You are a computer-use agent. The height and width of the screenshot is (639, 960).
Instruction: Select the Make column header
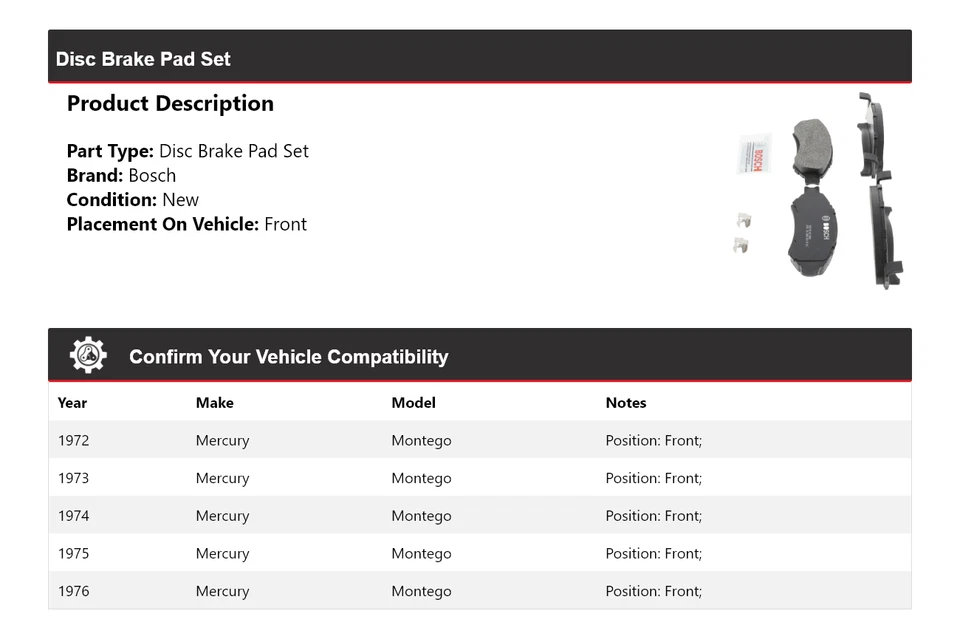point(214,403)
